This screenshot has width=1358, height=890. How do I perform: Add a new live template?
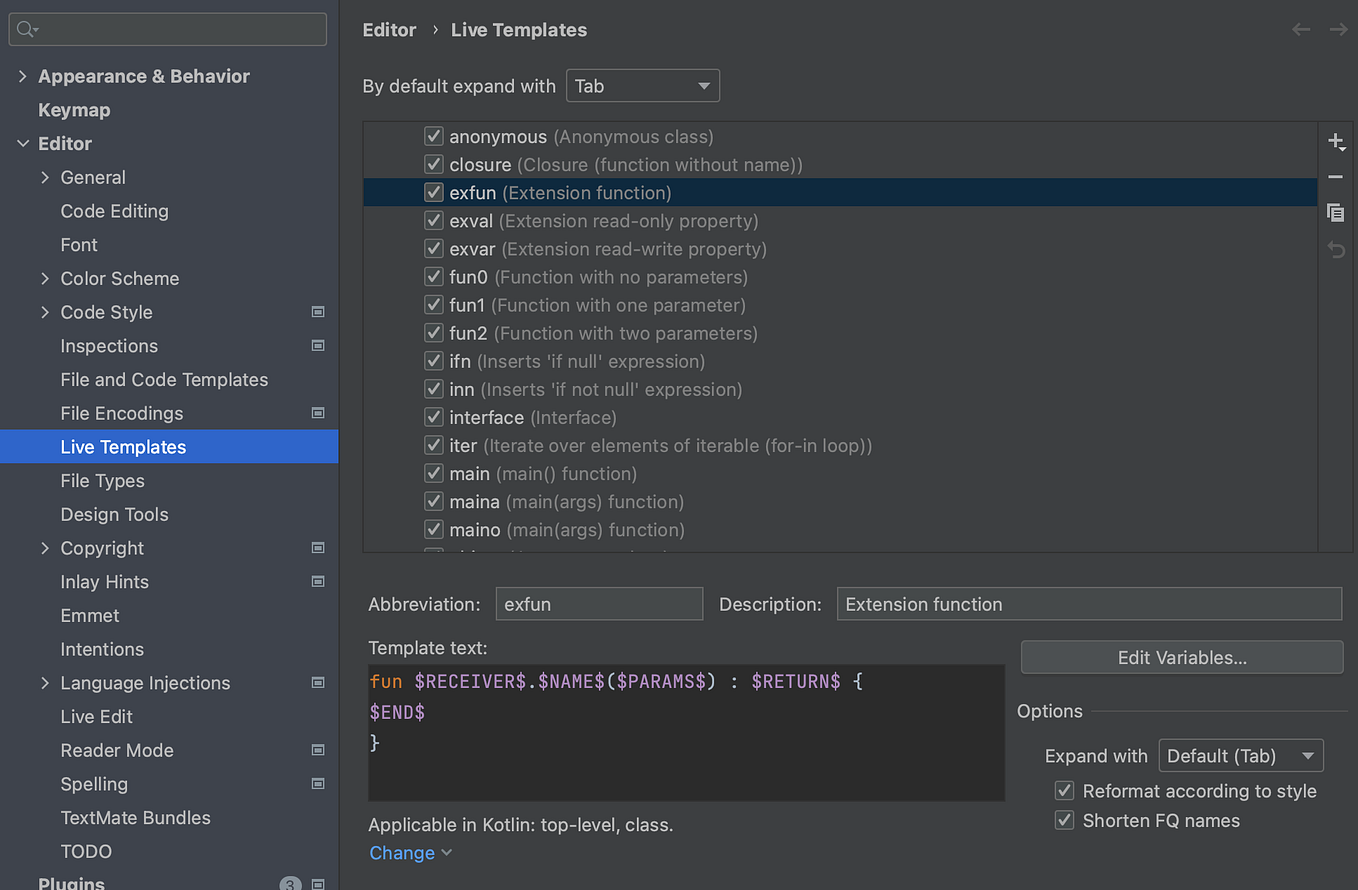(x=1336, y=141)
